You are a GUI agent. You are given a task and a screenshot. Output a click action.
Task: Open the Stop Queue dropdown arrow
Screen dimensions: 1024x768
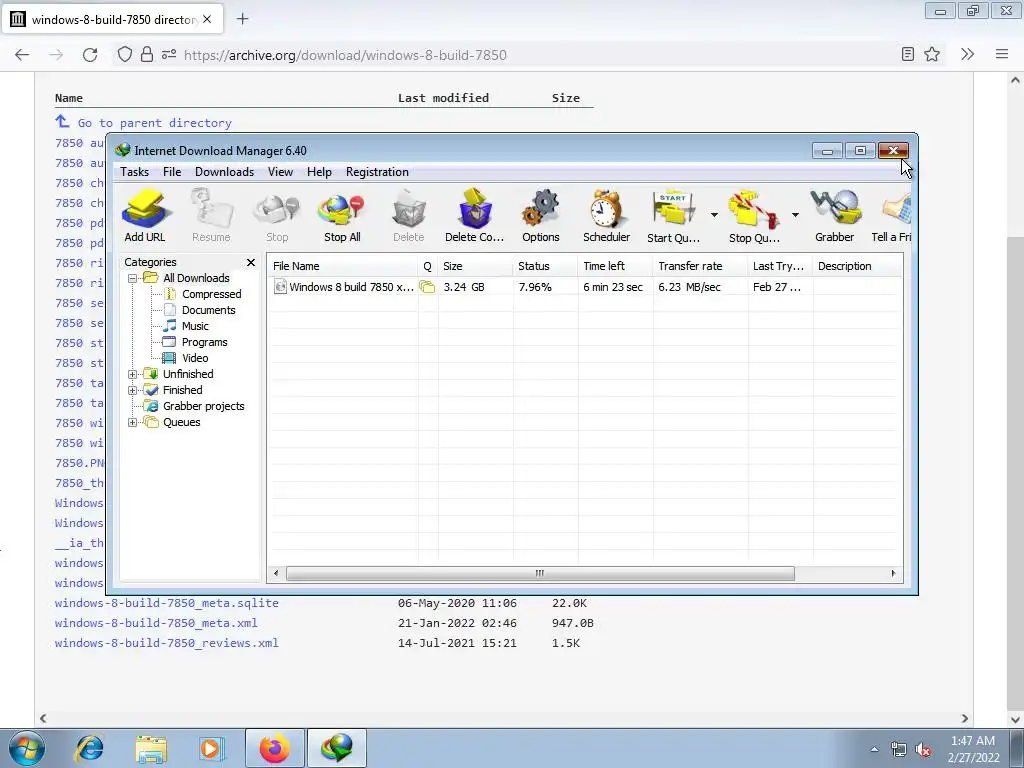[795, 215]
